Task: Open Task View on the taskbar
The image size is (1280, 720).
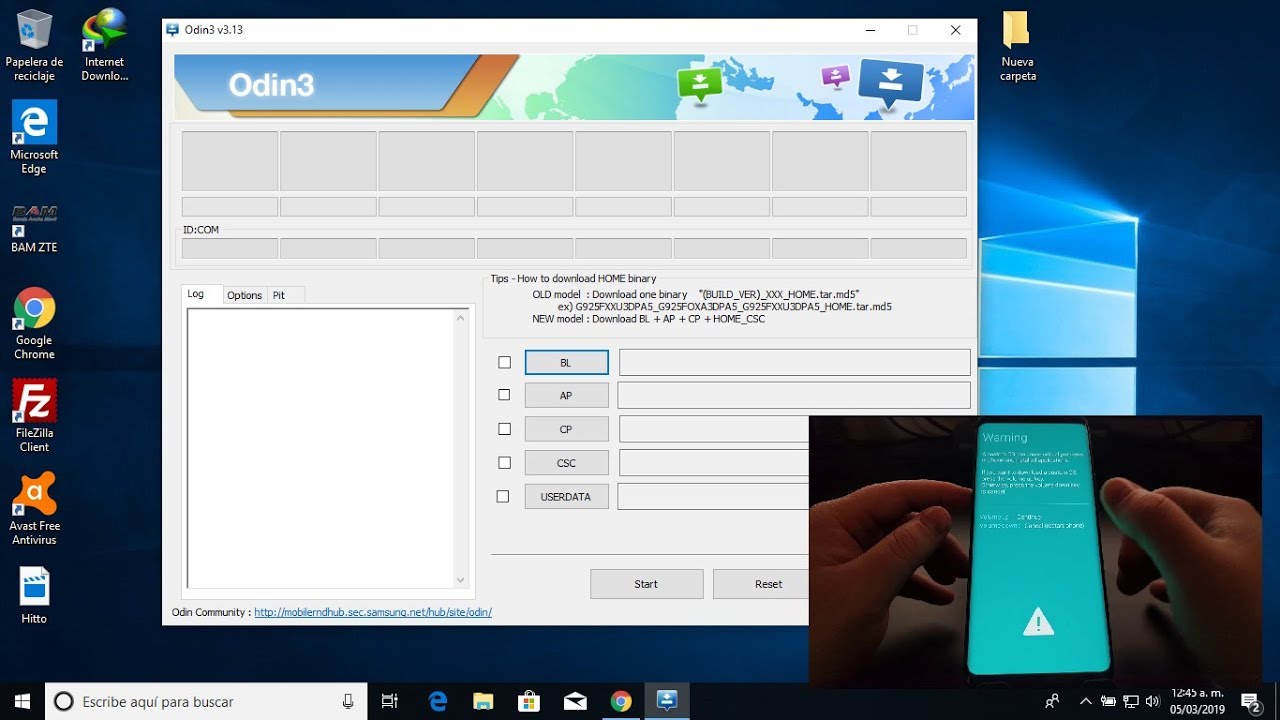Action: pos(390,702)
